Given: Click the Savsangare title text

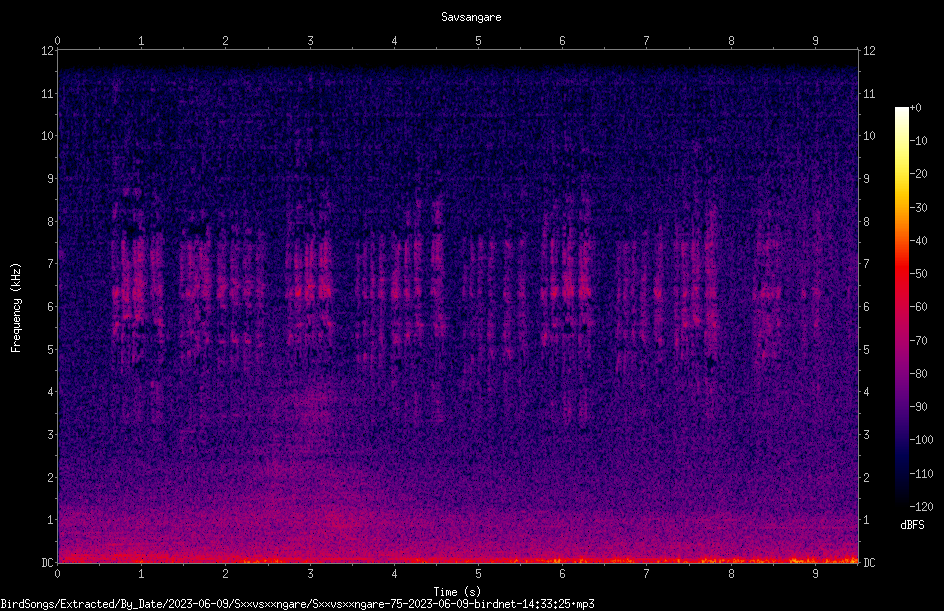Looking at the screenshot, I should [x=471, y=17].
